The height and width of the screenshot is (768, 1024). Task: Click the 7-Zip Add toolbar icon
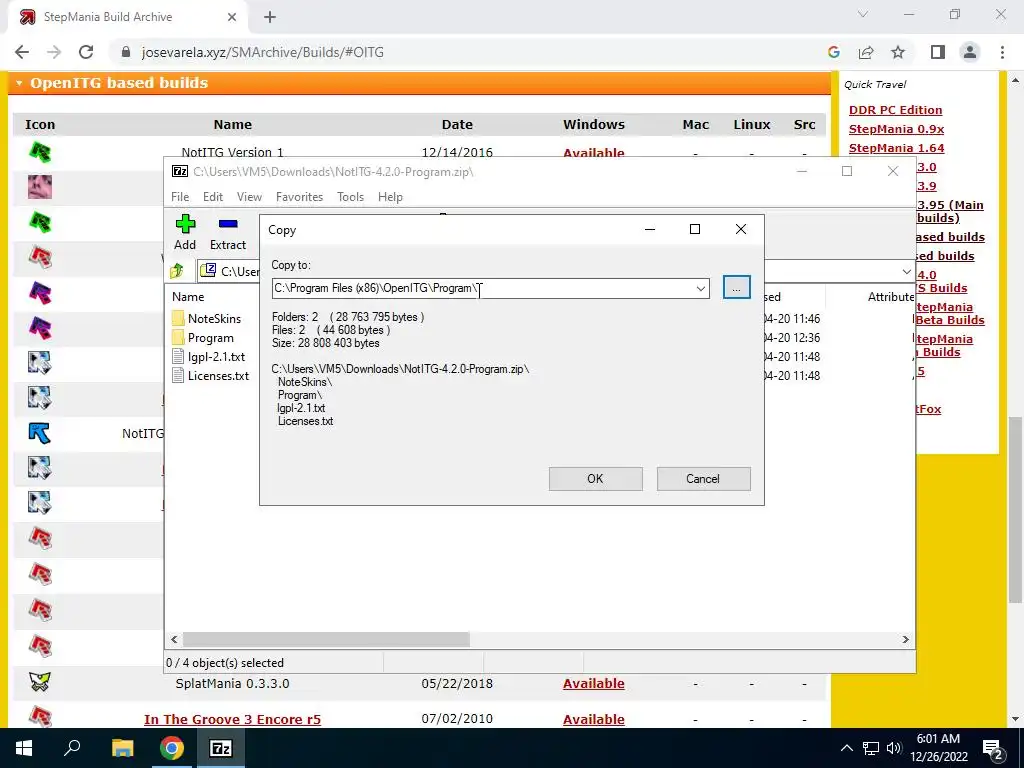pos(185,233)
